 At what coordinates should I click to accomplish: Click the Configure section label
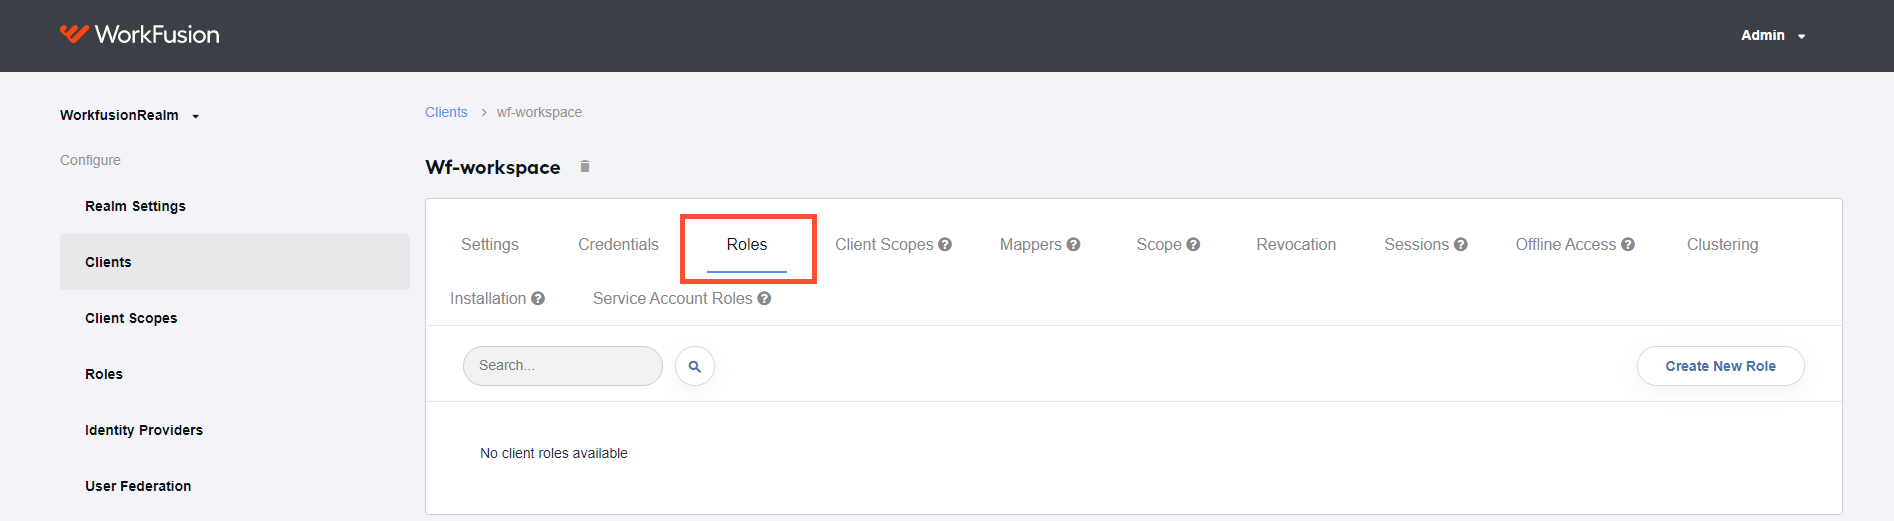(90, 160)
